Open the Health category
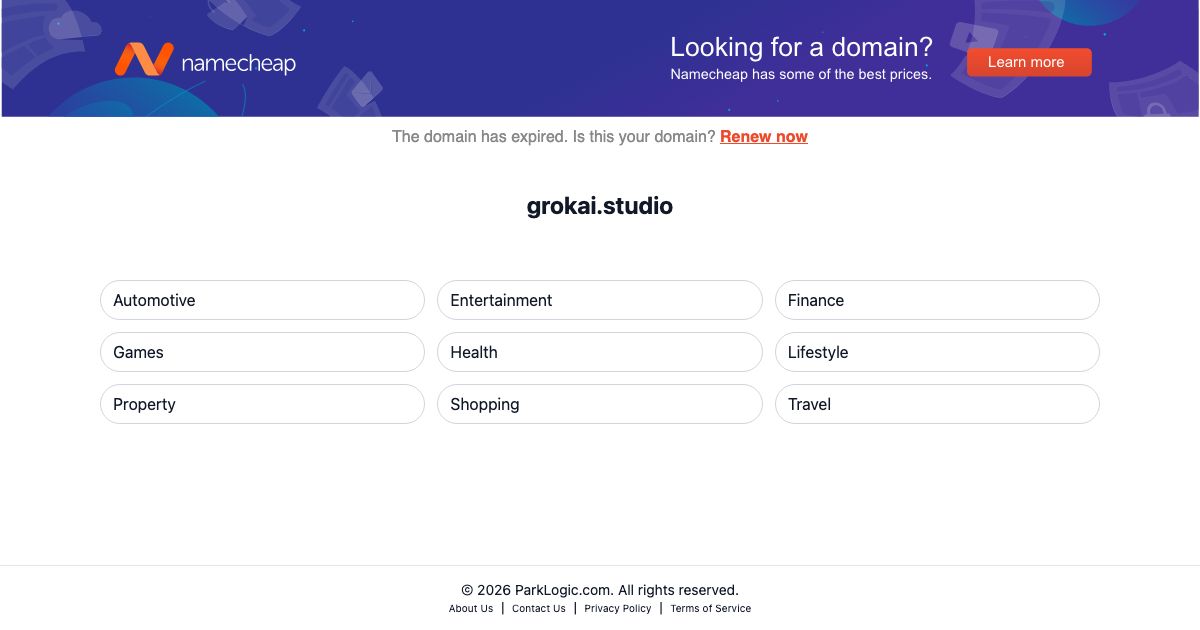 (600, 352)
